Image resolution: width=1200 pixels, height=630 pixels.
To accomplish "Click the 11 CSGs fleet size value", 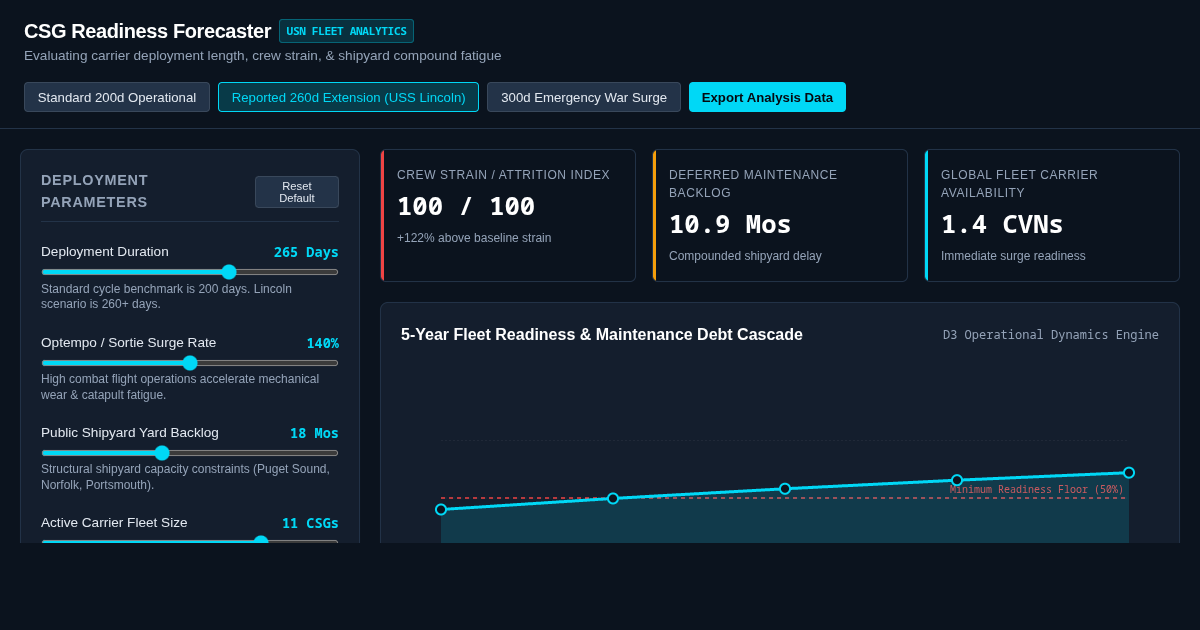I will point(310,523).
